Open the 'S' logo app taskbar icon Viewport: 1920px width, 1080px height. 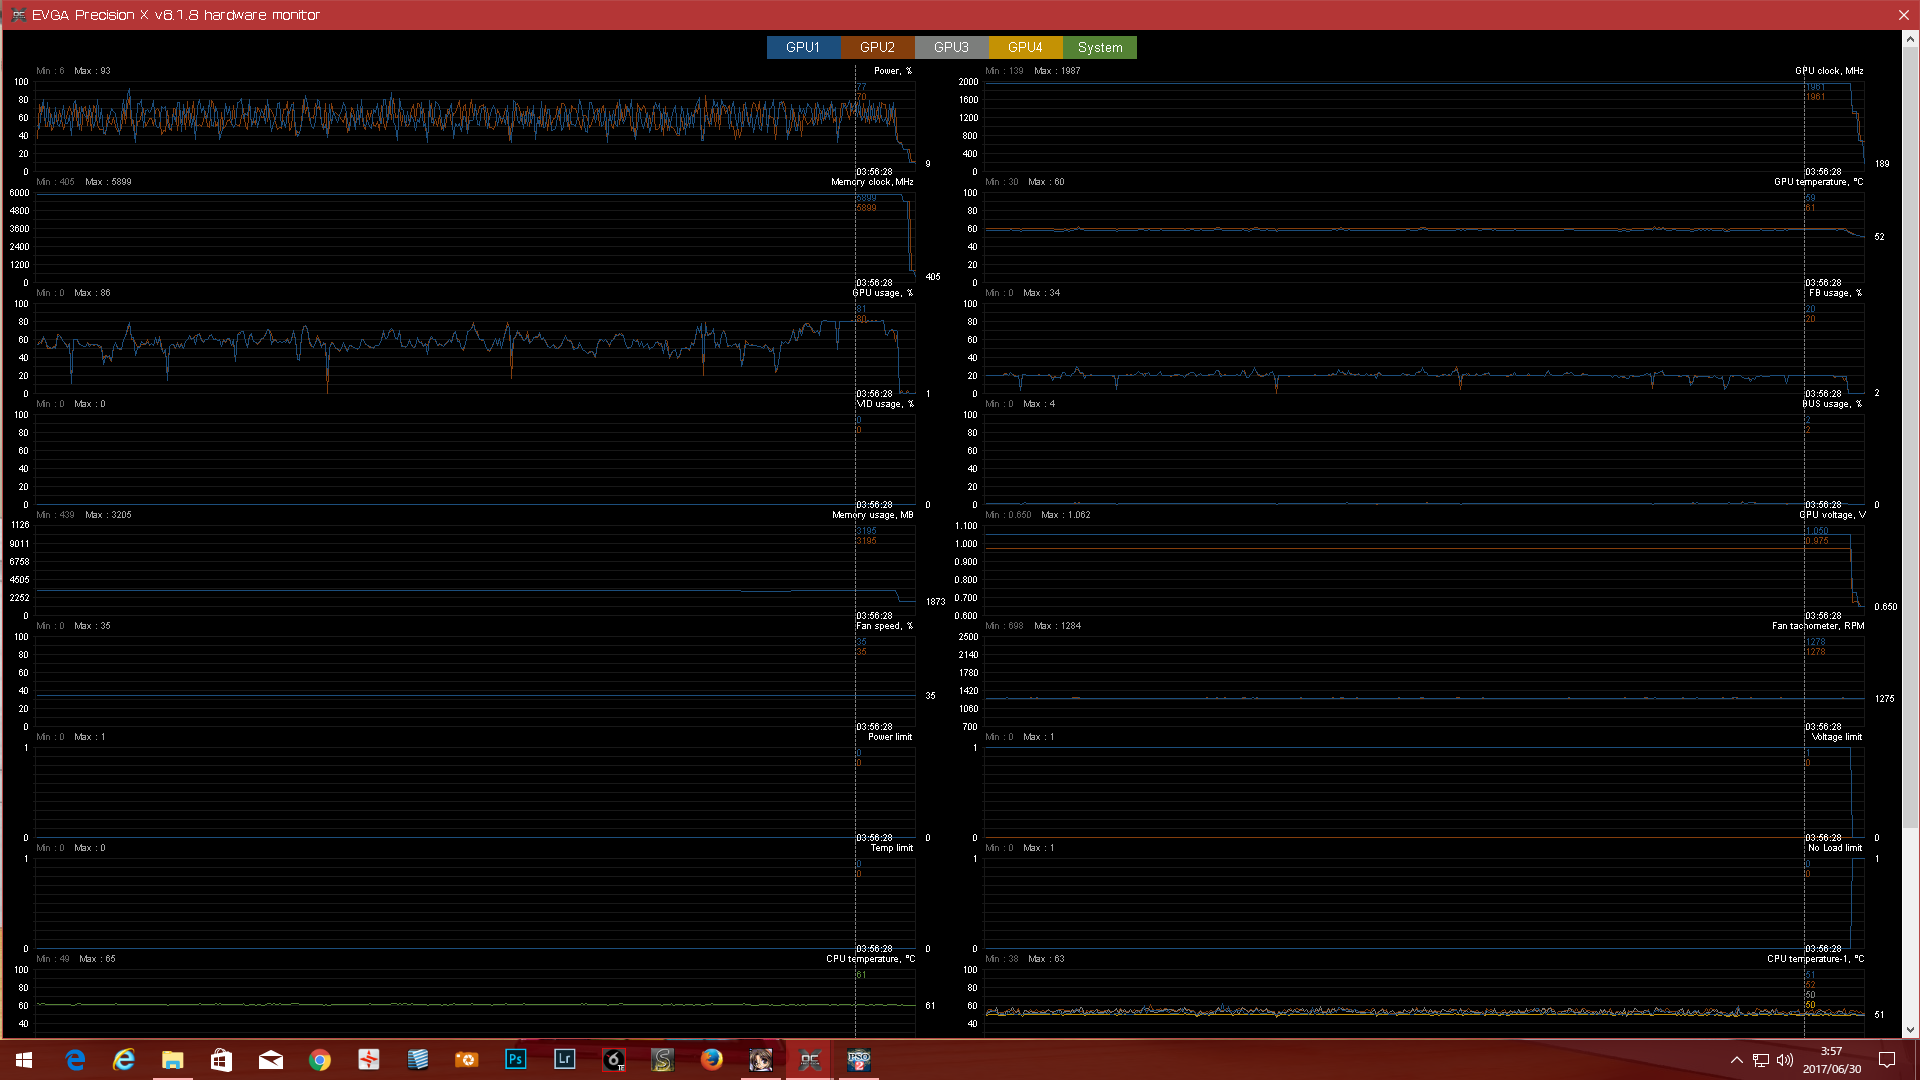[x=662, y=1059]
